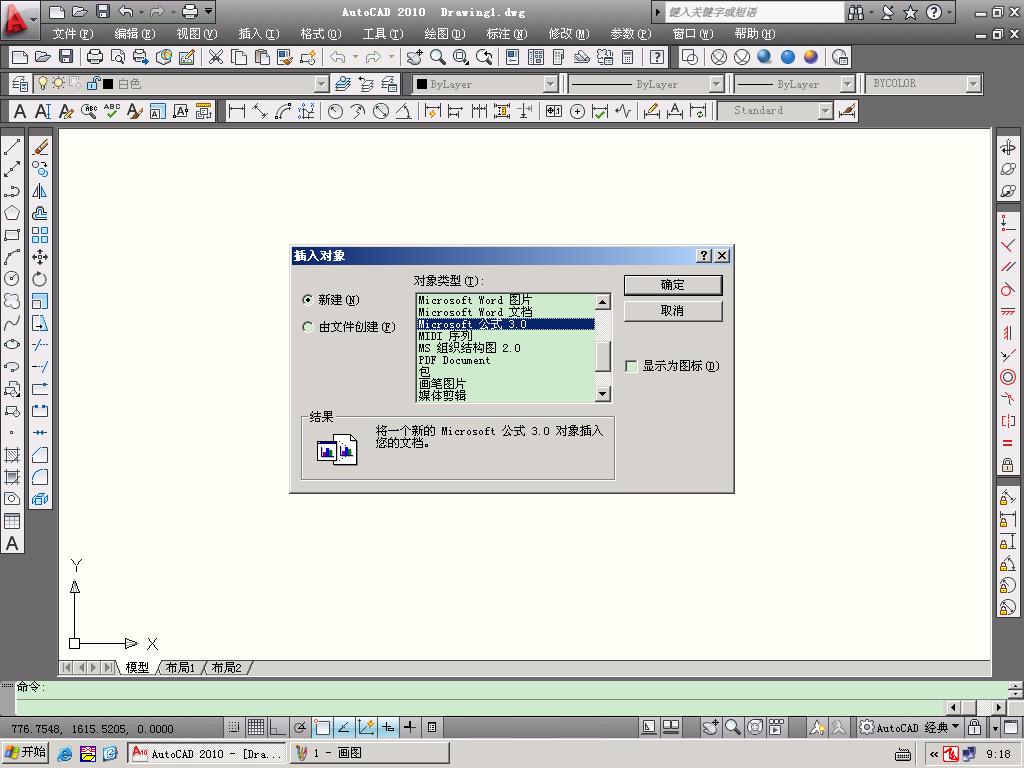The height and width of the screenshot is (768, 1024).
Task: Open the 插入(I) menu
Action: [x=259, y=33]
